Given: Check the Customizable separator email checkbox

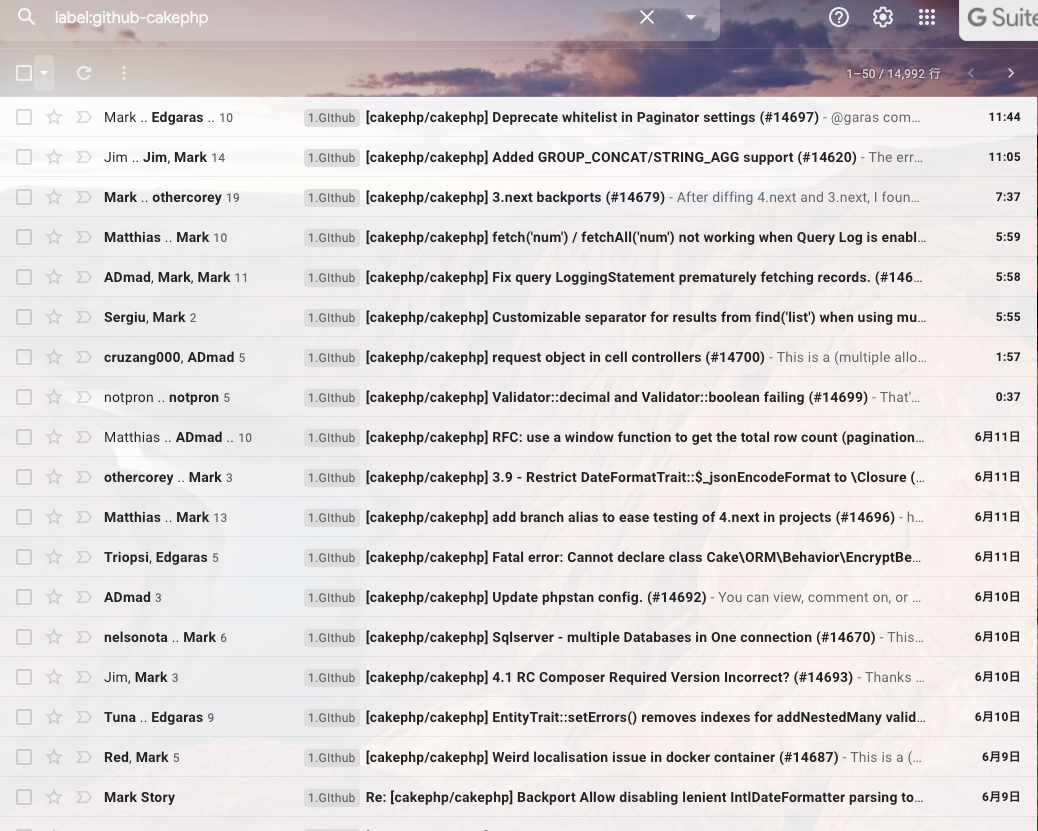Looking at the screenshot, I should point(24,317).
